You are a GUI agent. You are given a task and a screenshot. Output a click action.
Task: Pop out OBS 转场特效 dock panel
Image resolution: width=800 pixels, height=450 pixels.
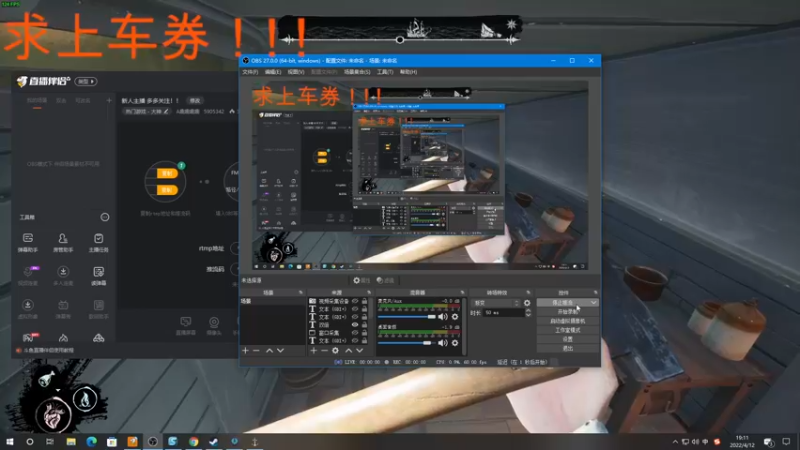click(528, 292)
